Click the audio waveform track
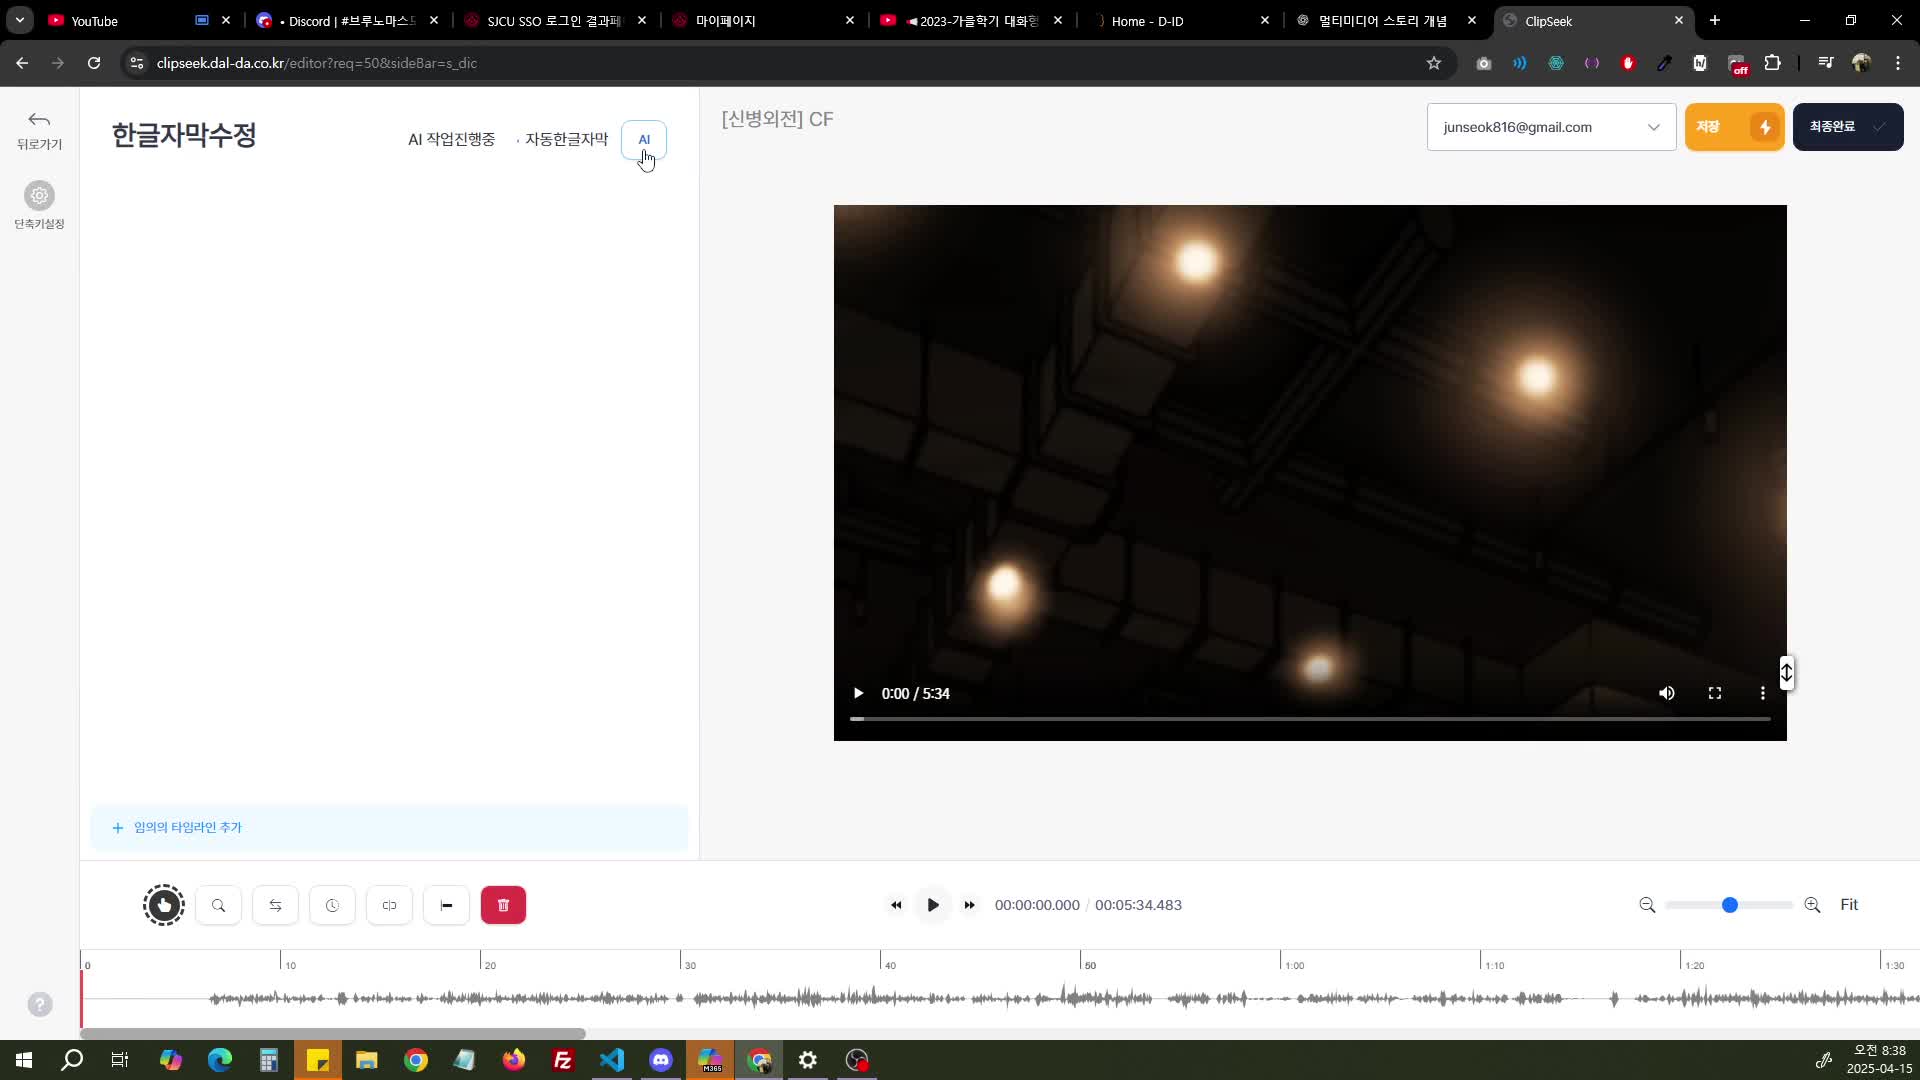The image size is (1920, 1080). [x=1000, y=998]
